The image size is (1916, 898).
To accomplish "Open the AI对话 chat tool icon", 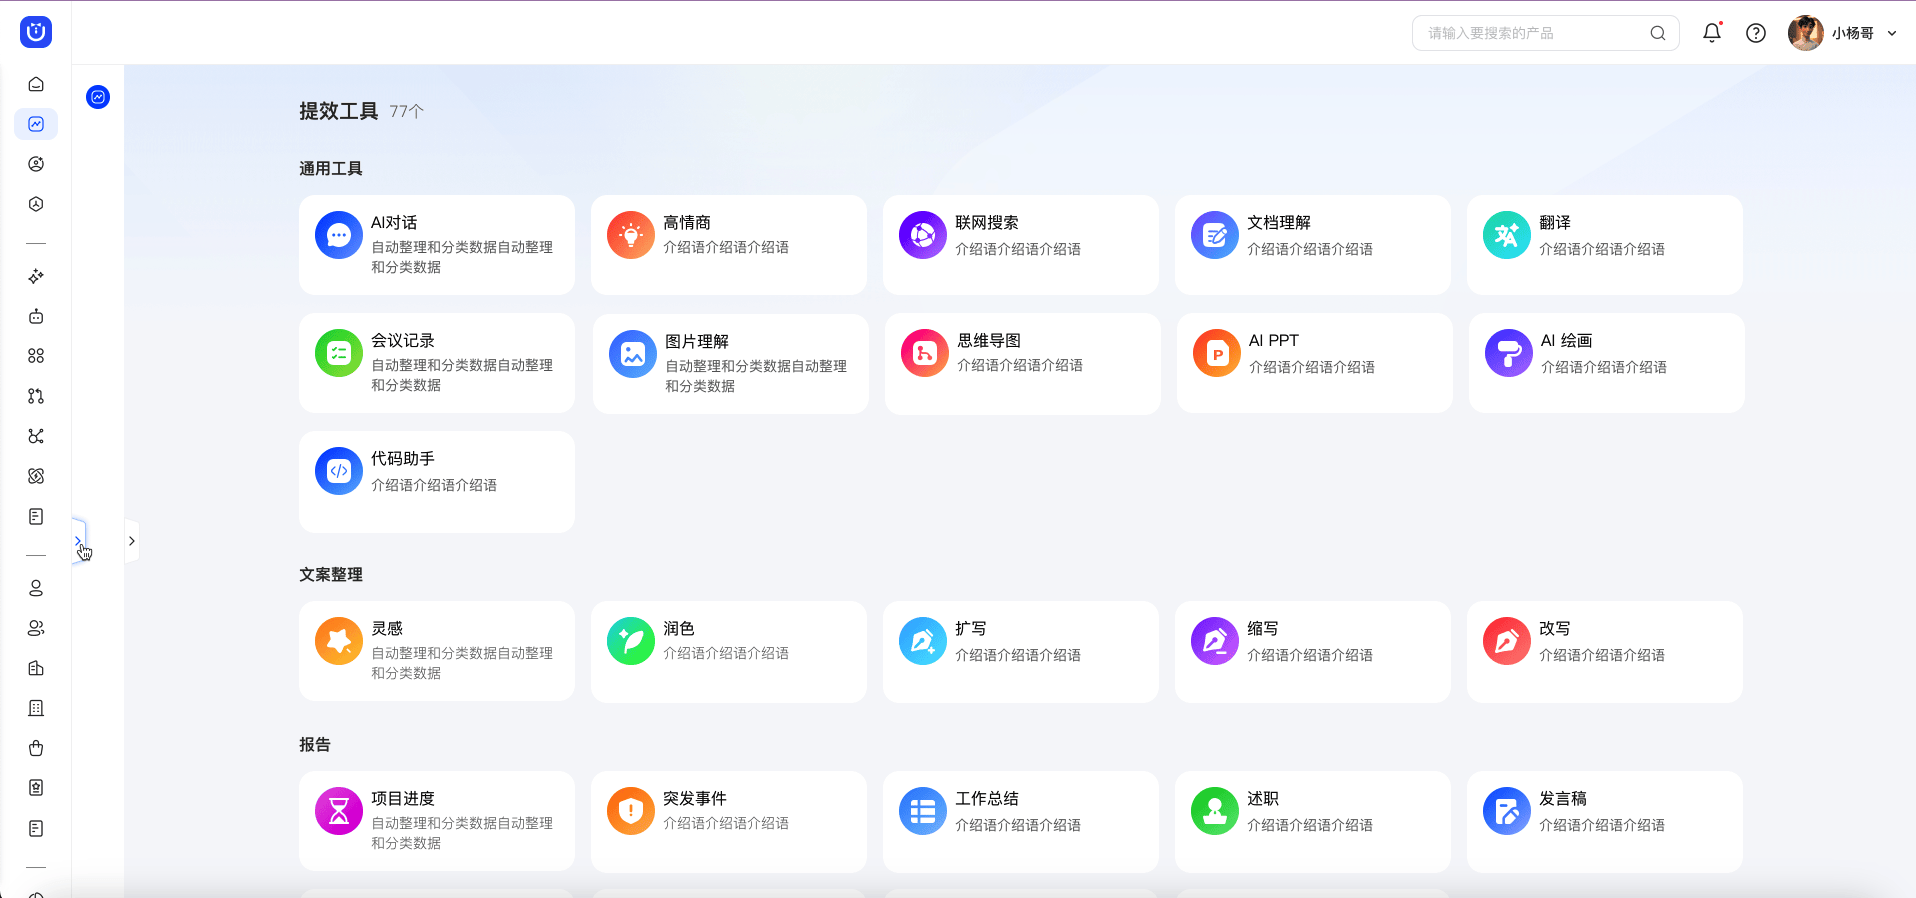I will click(339, 235).
